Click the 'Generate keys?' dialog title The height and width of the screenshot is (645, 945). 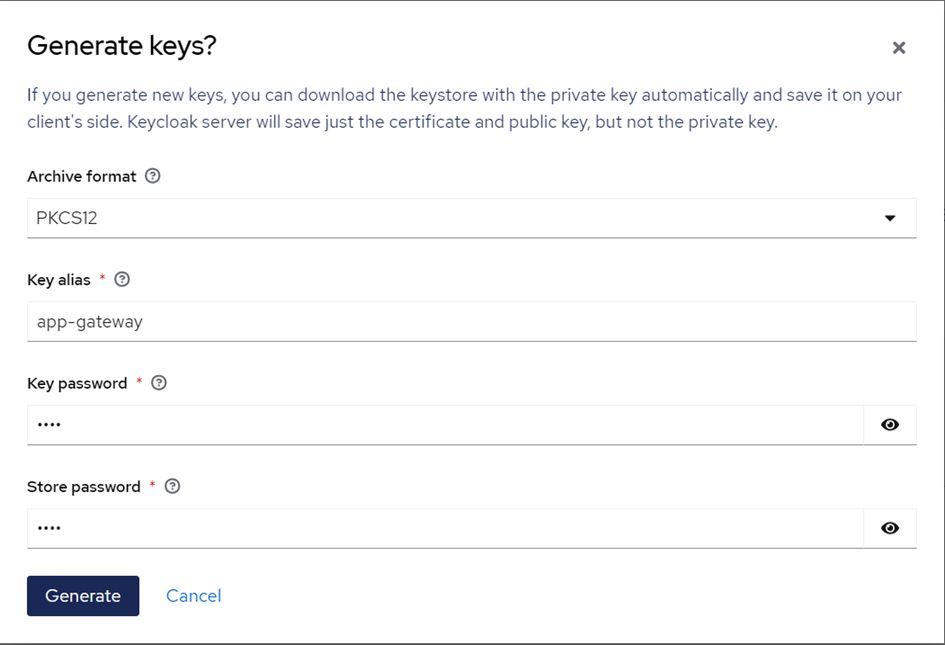tap(121, 46)
